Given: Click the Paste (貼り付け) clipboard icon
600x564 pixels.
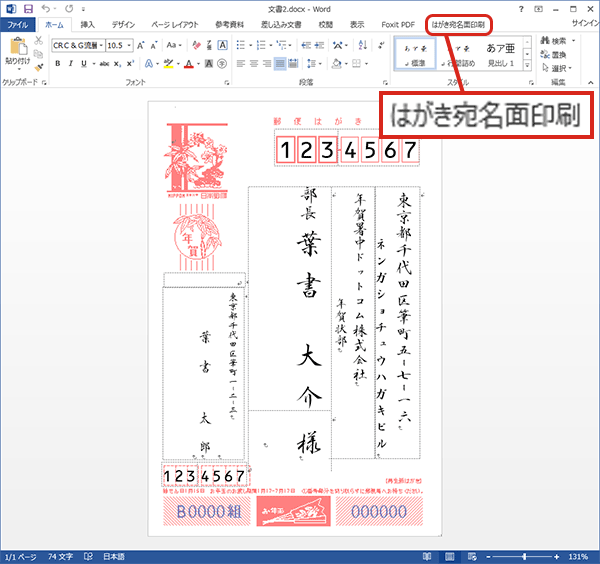Looking at the screenshot, I should [x=18, y=53].
